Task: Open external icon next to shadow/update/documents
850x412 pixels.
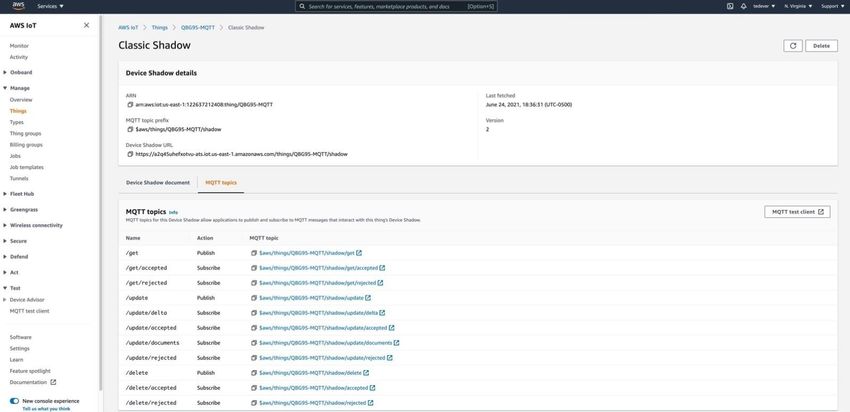Action: pyautogui.click(x=396, y=343)
